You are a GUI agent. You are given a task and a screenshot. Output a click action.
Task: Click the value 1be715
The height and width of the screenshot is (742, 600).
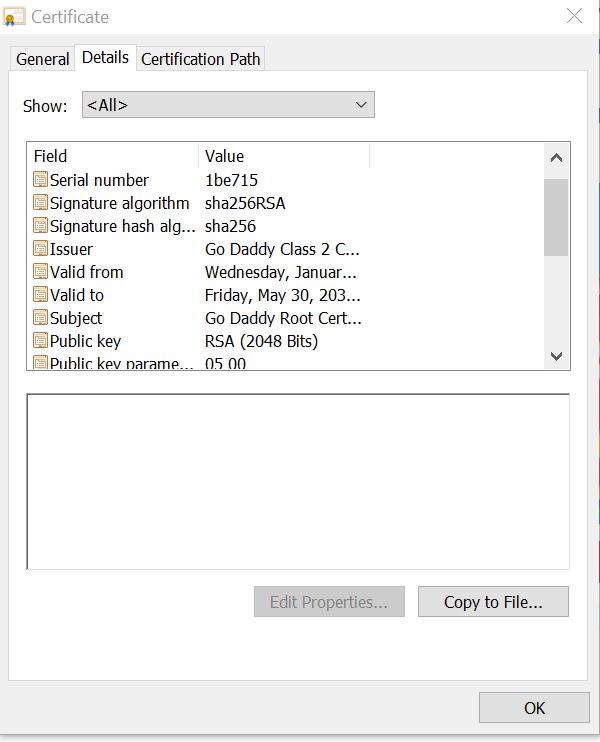point(231,180)
